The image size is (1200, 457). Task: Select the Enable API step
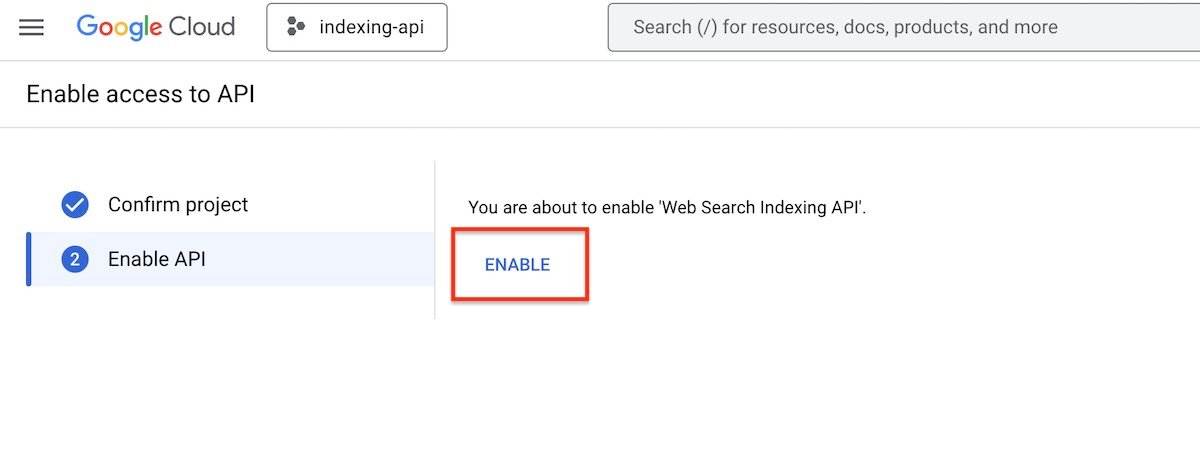tap(230, 259)
